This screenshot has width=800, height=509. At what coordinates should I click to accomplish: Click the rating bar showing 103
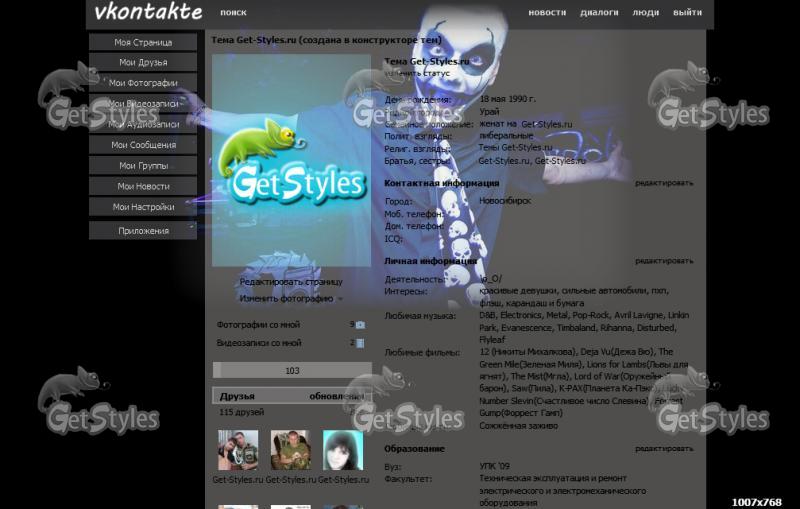(291, 371)
